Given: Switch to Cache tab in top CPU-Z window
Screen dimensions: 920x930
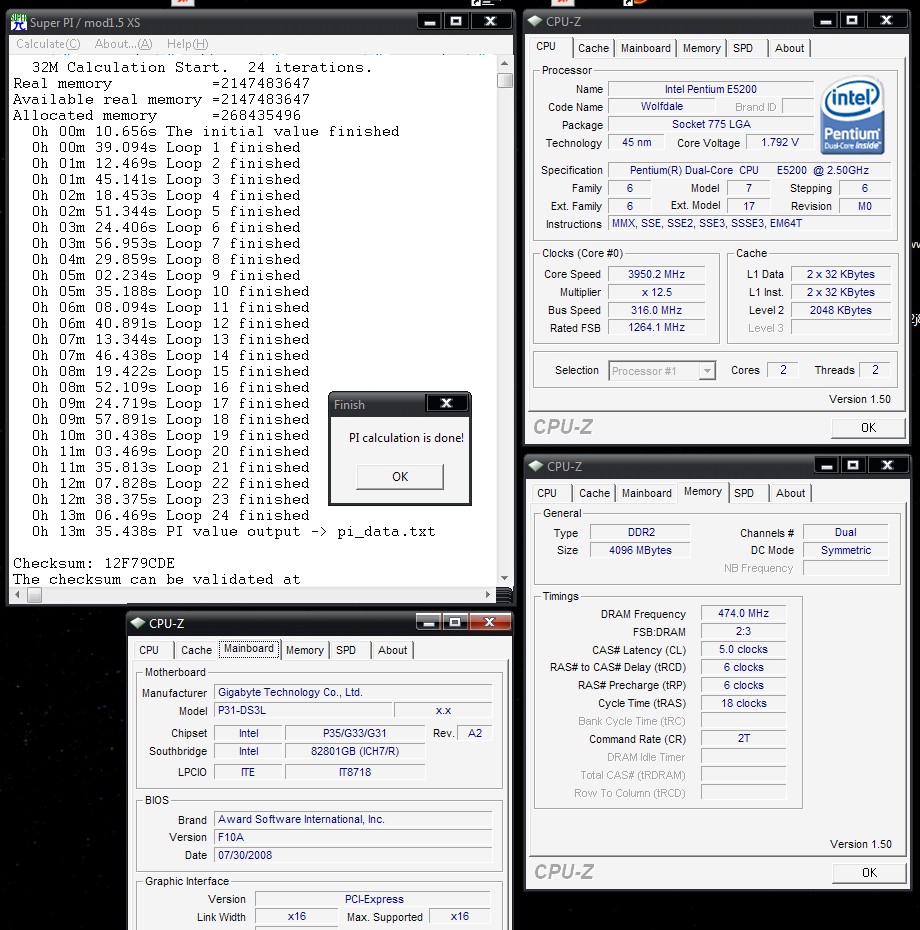Looking at the screenshot, I should 593,48.
